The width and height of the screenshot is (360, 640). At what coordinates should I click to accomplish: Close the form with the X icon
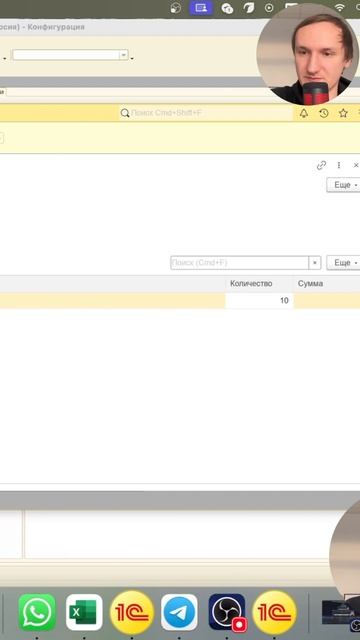356,165
